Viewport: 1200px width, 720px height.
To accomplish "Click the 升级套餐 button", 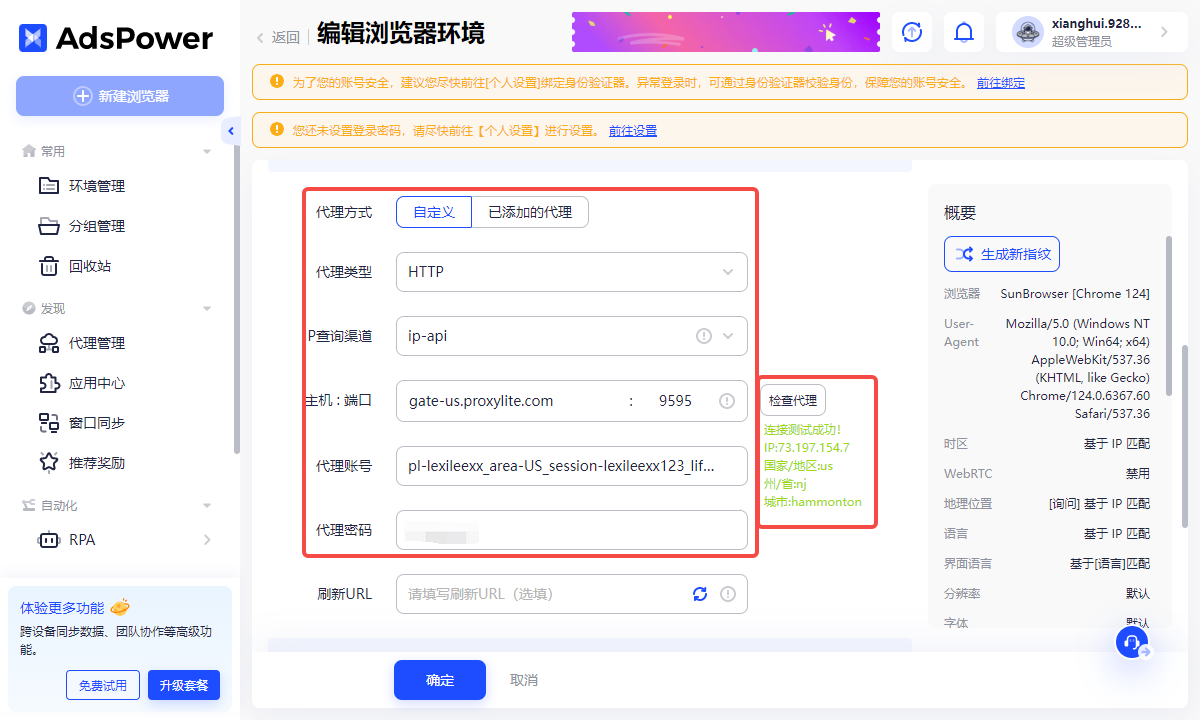I will (x=184, y=685).
